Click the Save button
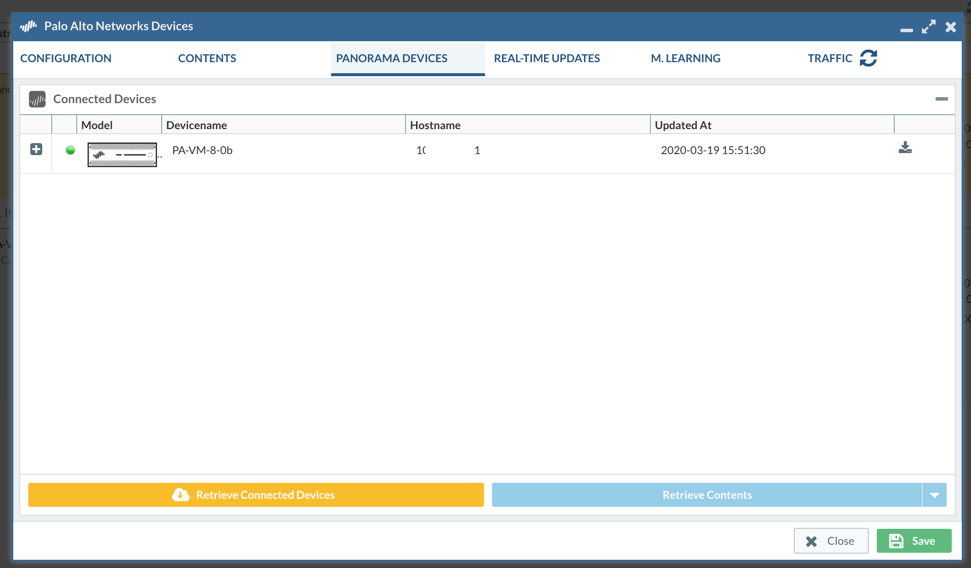Viewport: 971px width, 568px height. point(913,541)
